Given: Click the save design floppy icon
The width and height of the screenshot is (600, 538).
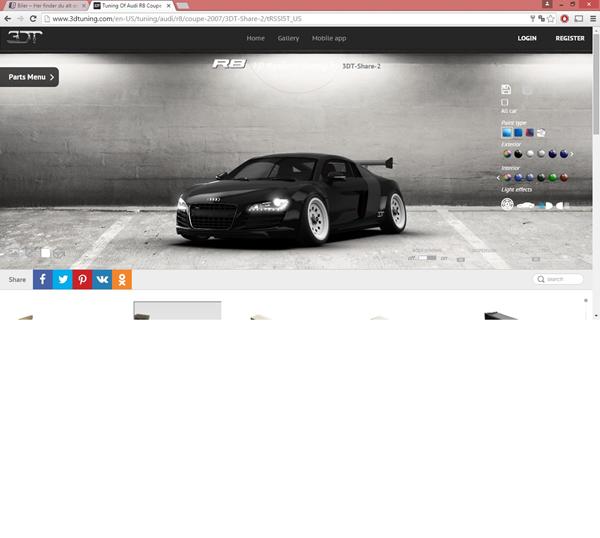Looking at the screenshot, I should pos(506,90).
